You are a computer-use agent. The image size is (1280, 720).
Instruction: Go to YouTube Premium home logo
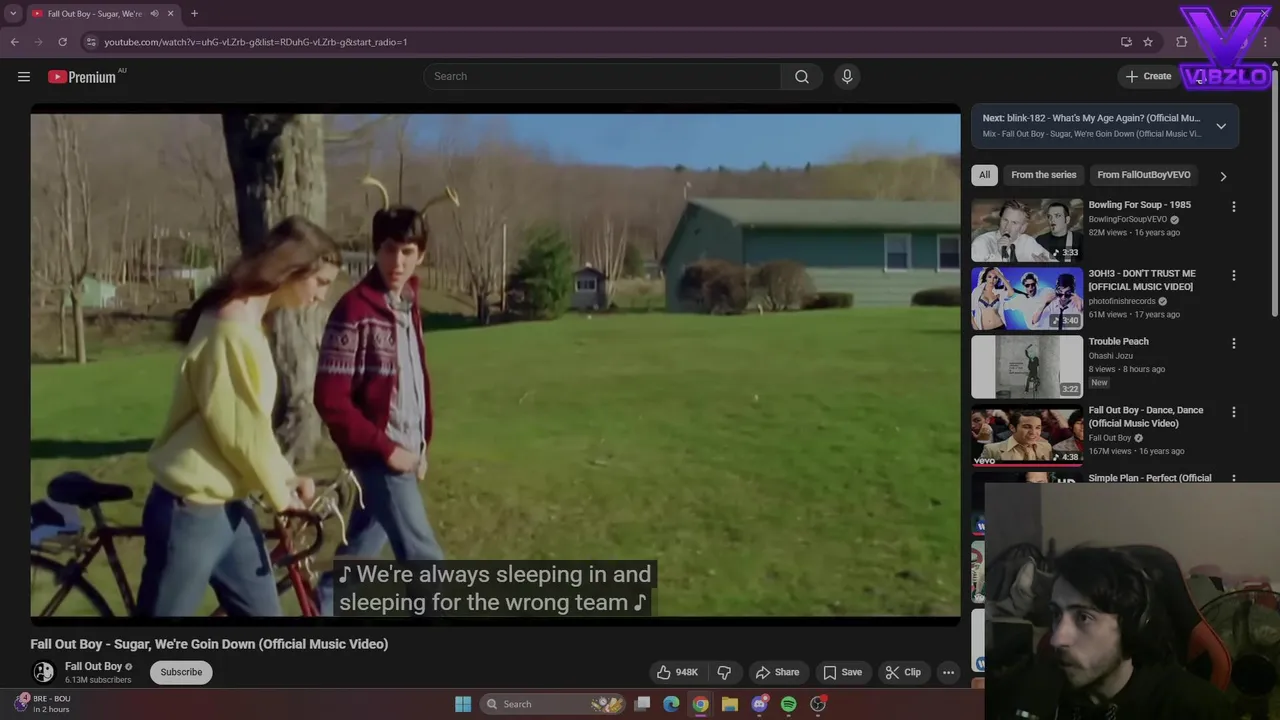82,77
